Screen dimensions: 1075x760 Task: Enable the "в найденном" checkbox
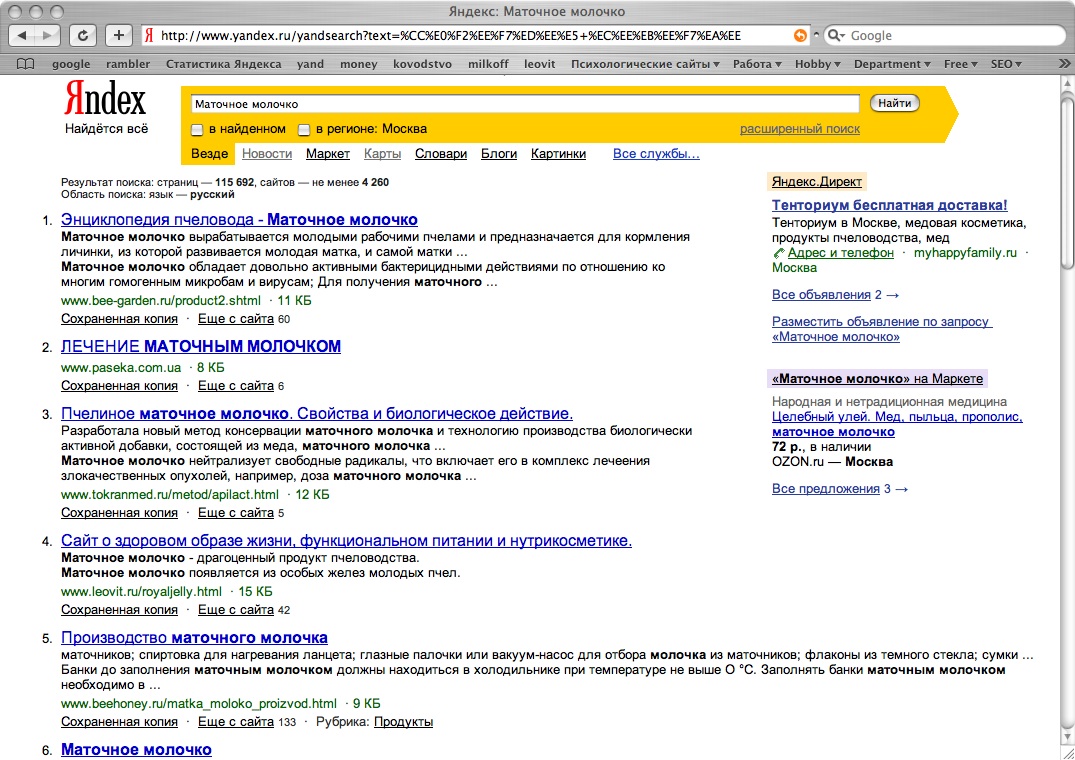198,130
